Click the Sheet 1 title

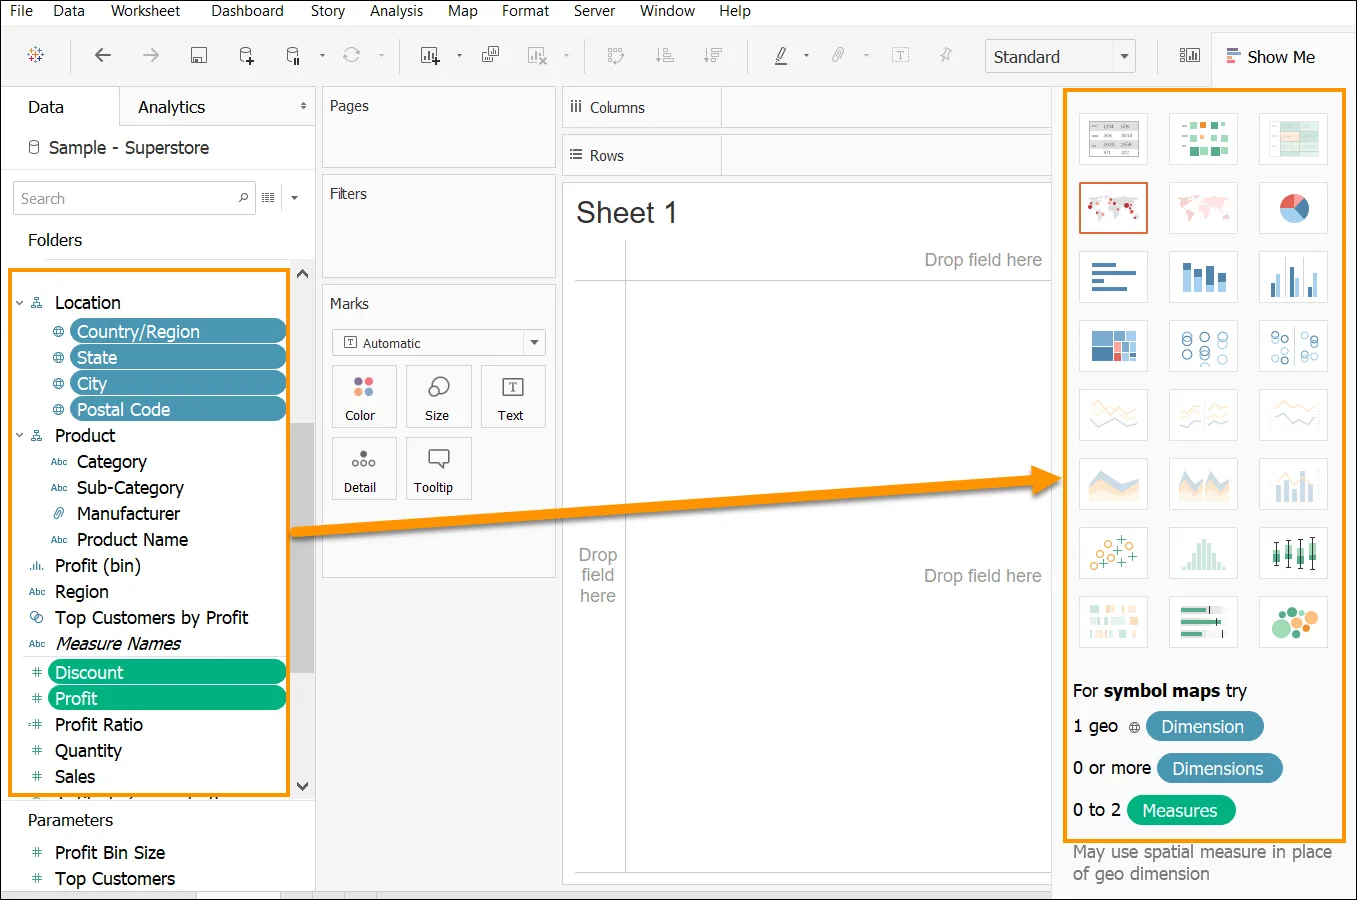pos(626,213)
